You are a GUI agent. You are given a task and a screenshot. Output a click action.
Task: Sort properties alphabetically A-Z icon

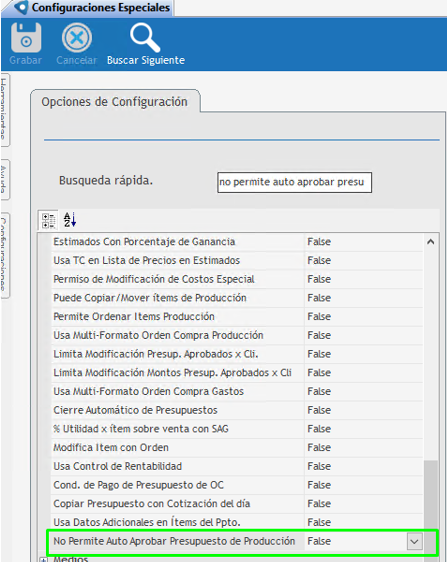[70, 220]
